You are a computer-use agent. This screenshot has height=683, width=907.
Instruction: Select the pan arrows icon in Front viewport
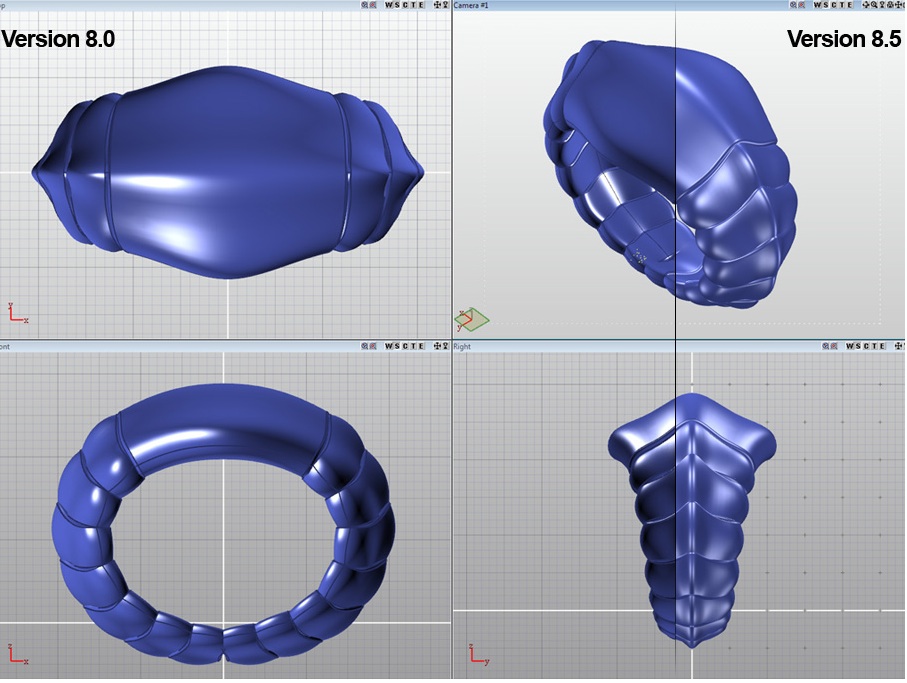[x=437, y=346]
